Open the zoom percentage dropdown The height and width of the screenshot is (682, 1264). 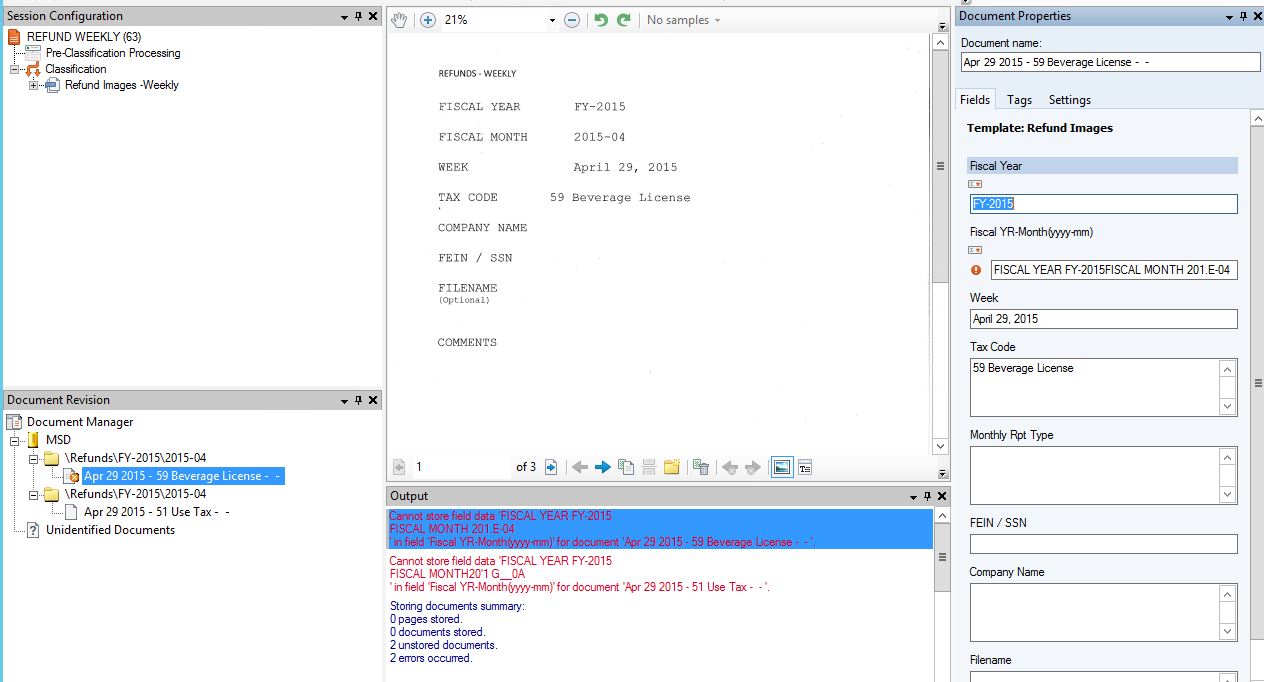[x=552, y=20]
